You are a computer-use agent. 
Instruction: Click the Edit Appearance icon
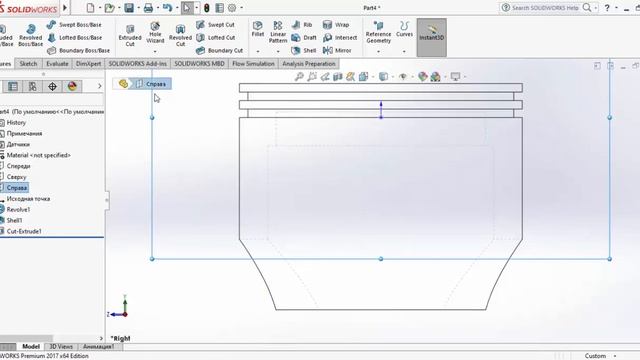[x=422, y=76]
